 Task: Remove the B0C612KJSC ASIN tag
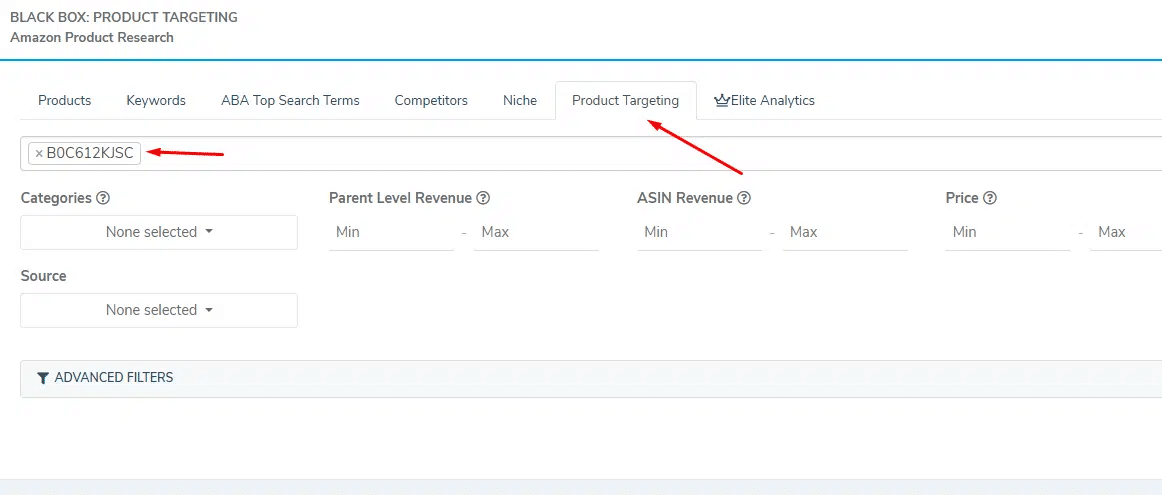(x=39, y=154)
